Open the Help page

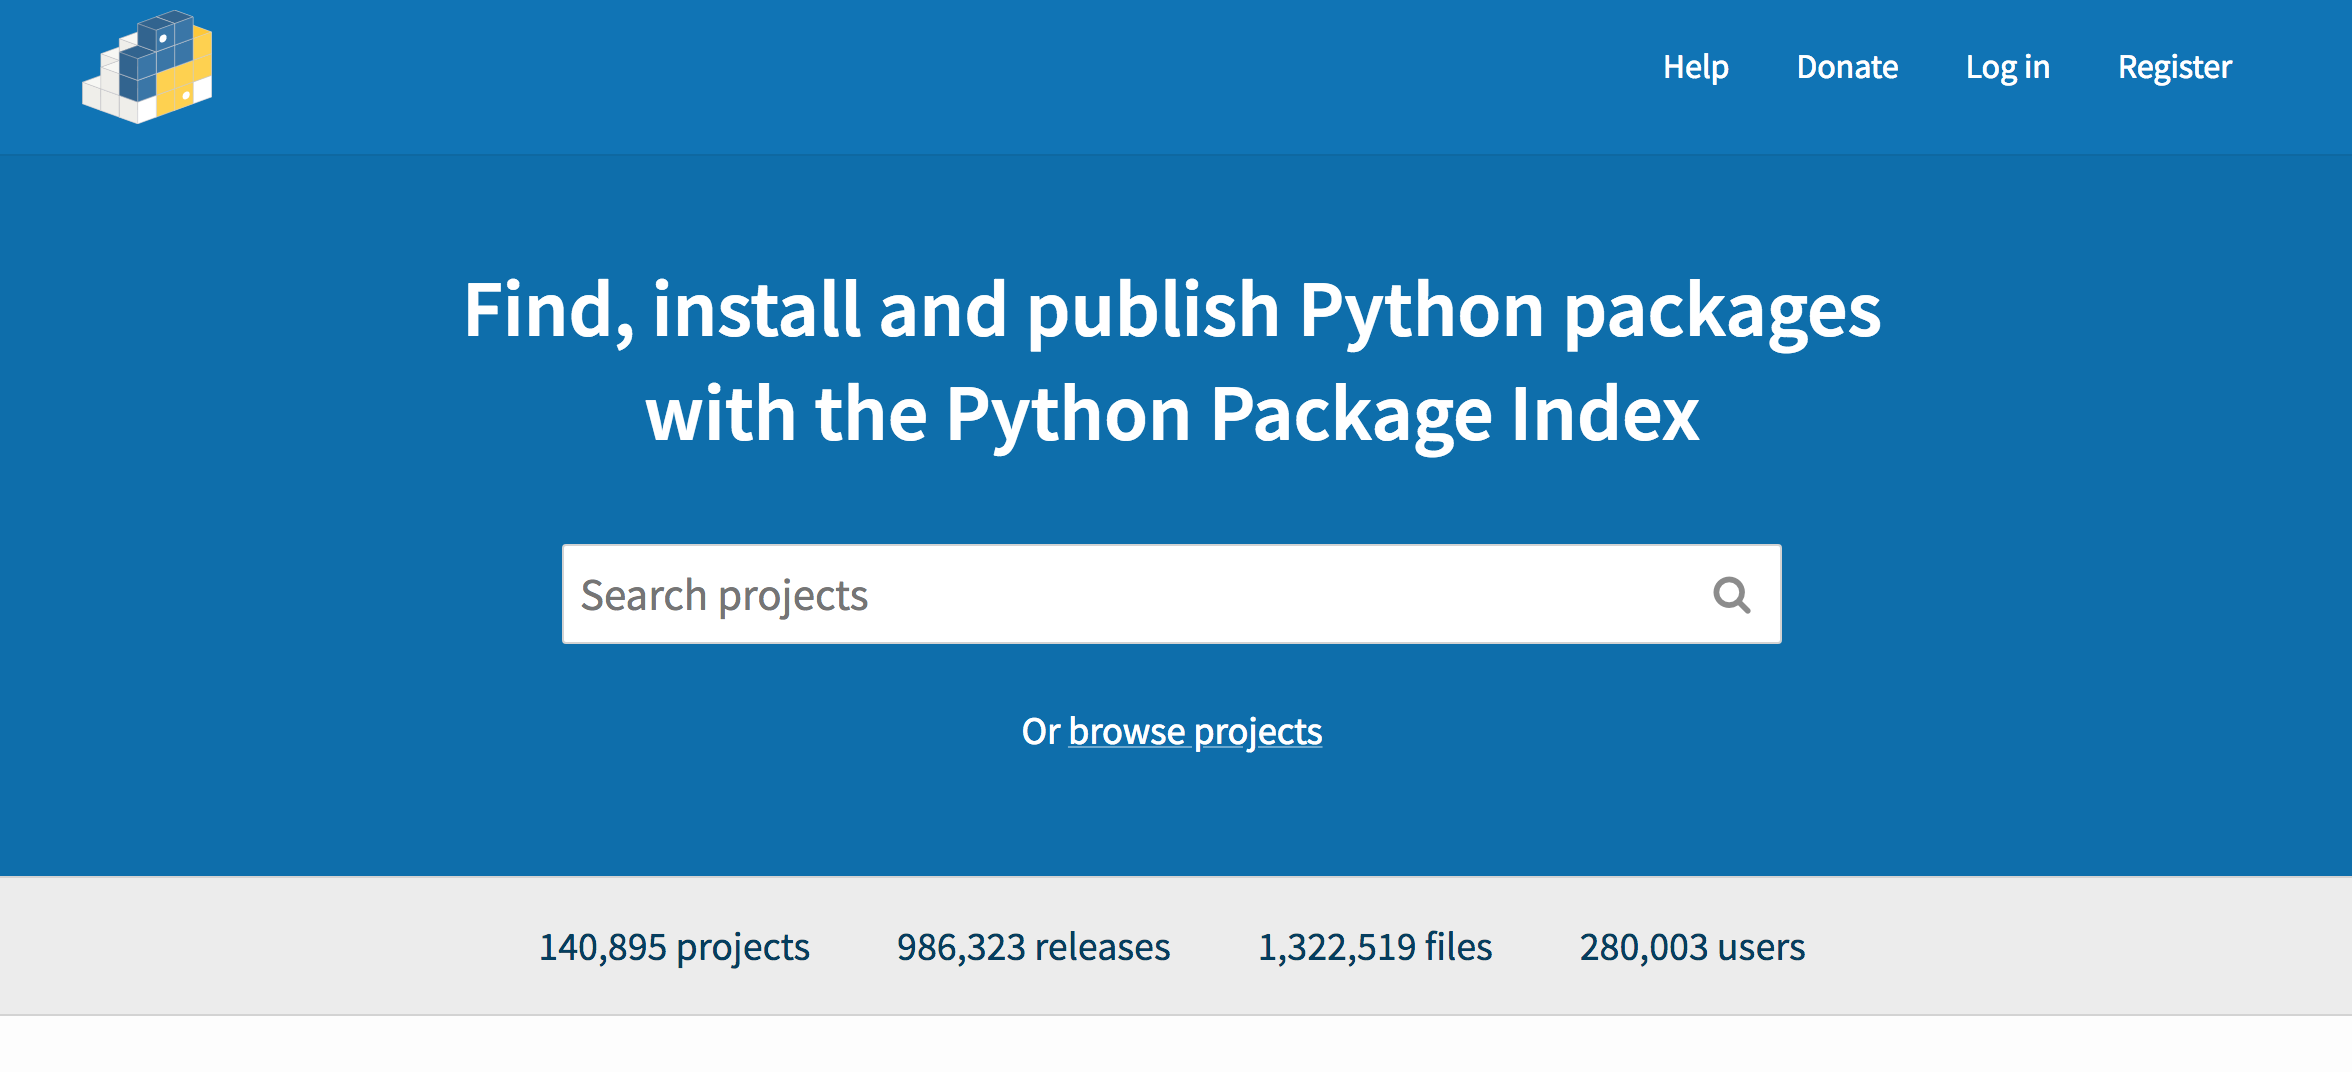coord(1695,67)
